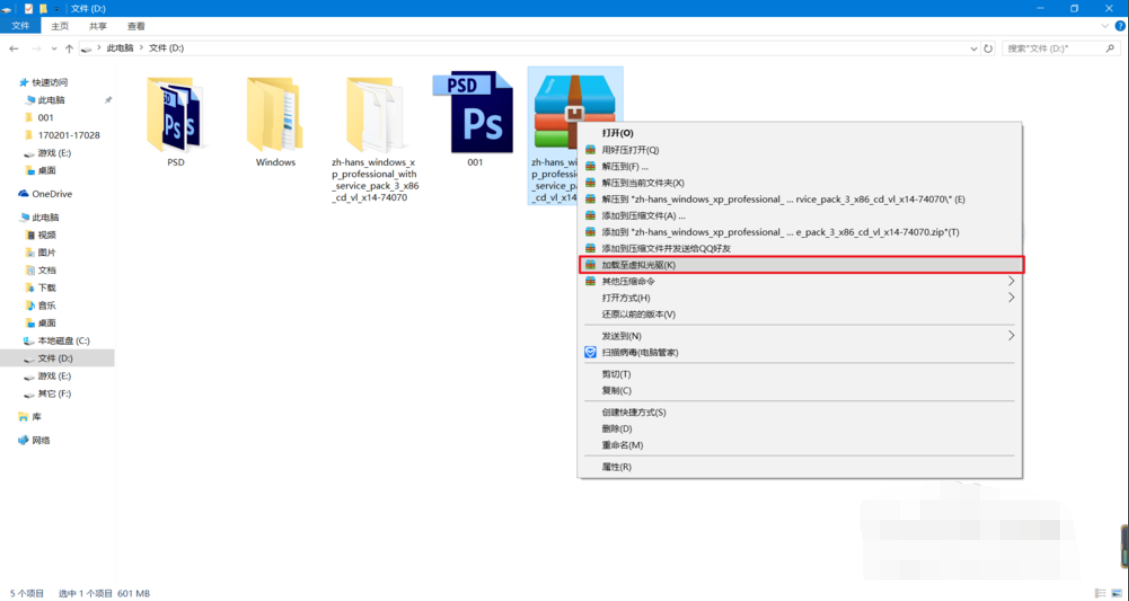This screenshot has width=1129, height=601.
Task: Expand the 发送到(N) submenu arrow
Action: [x=1011, y=336]
